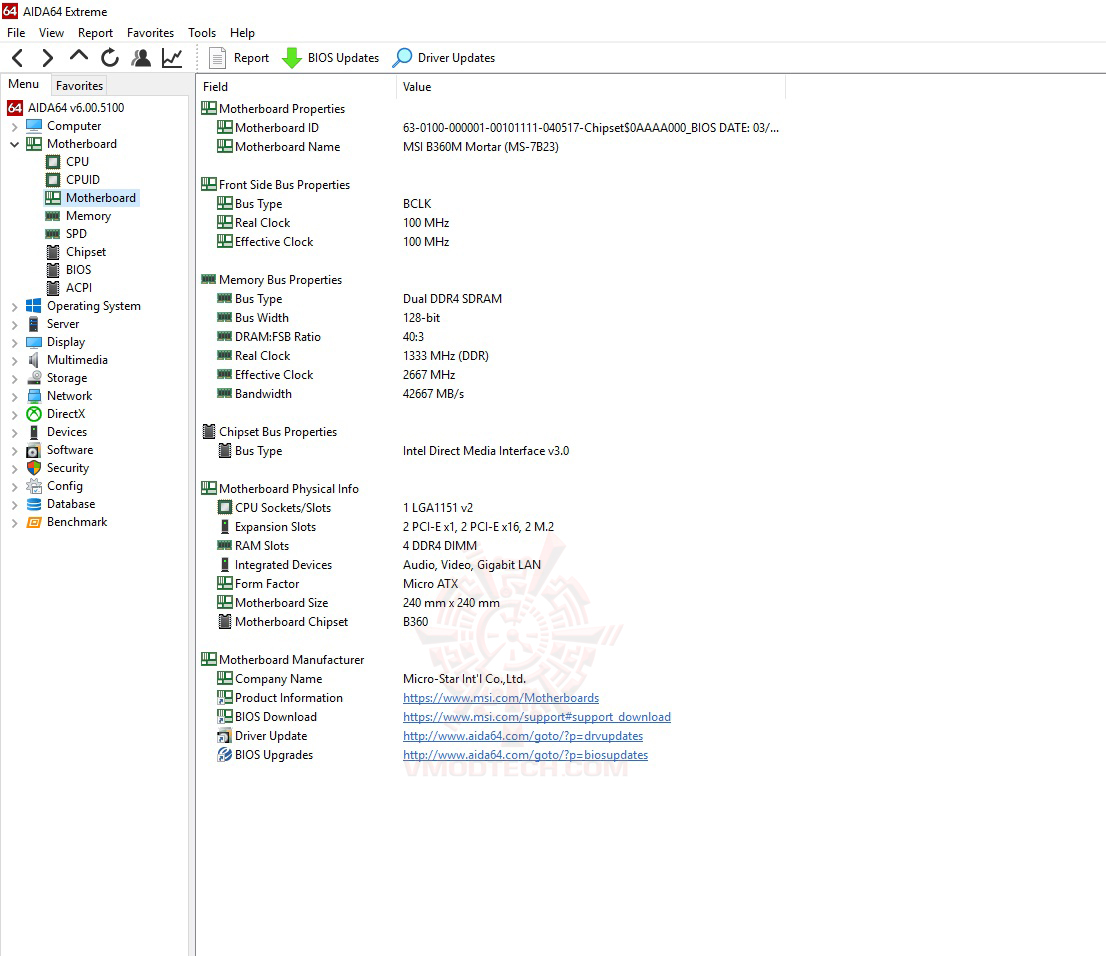Click the Database icon in tree
The width and height of the screenshot is (1106, 956).
34,504
